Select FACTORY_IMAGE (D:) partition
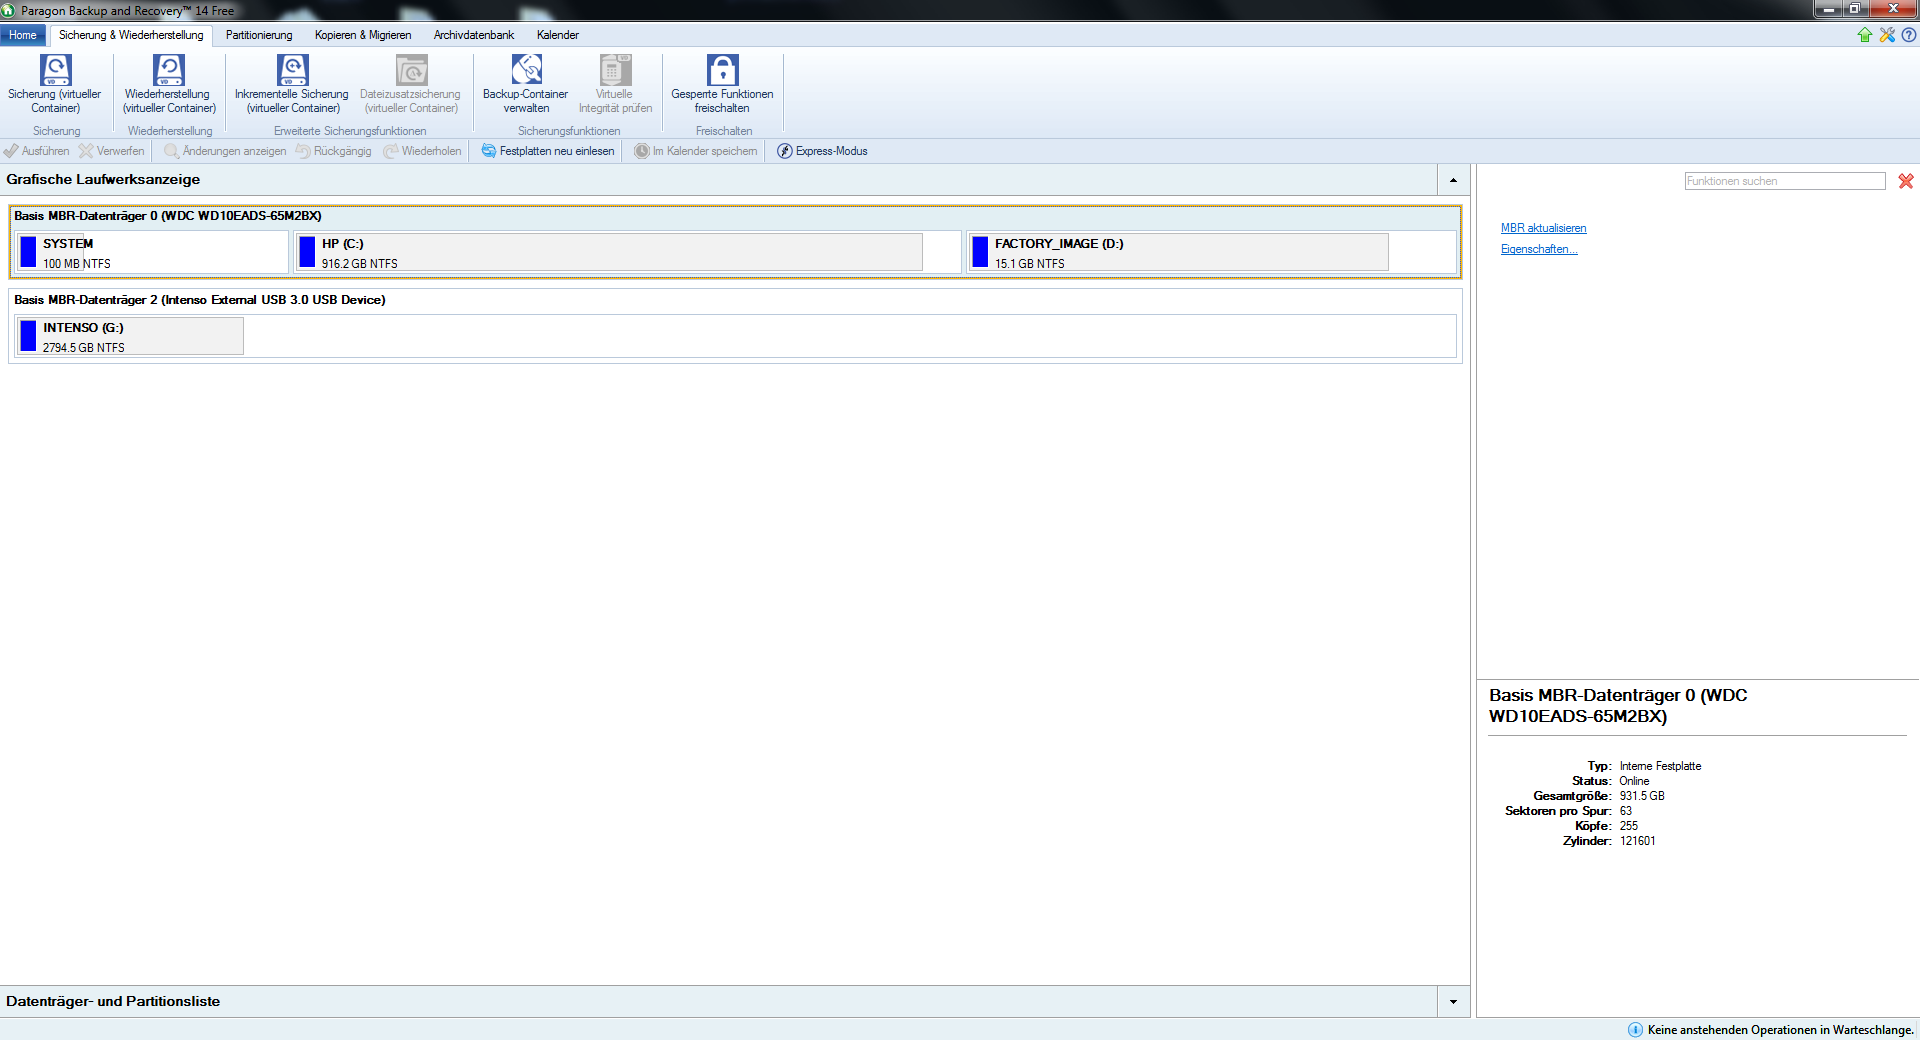This screenshot has width=1920, height=1040. pyautogui.click(x=1211, y=252)
